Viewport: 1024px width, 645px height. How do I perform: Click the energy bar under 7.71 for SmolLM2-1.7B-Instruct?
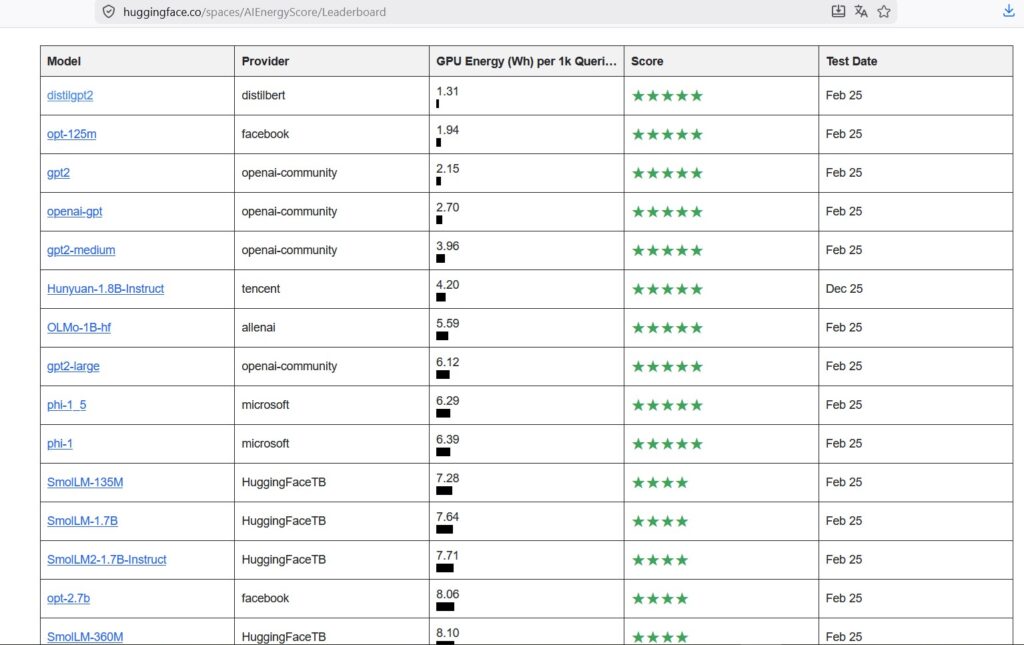click(x=445, y=568)
